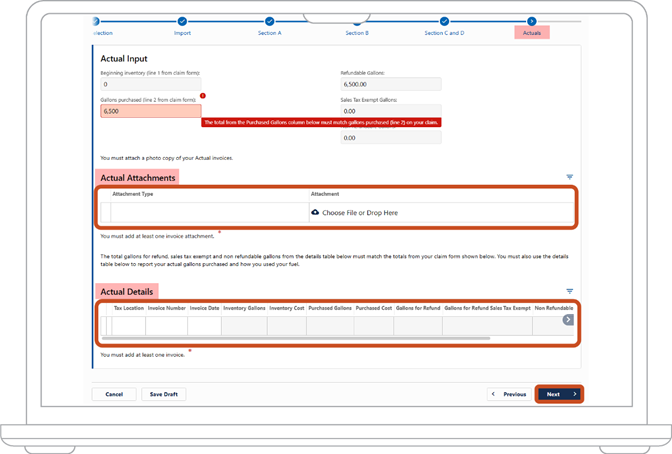Click the Purchased Cost column header
This screenshot has width=672, height=454.
(x=374, y=308)
